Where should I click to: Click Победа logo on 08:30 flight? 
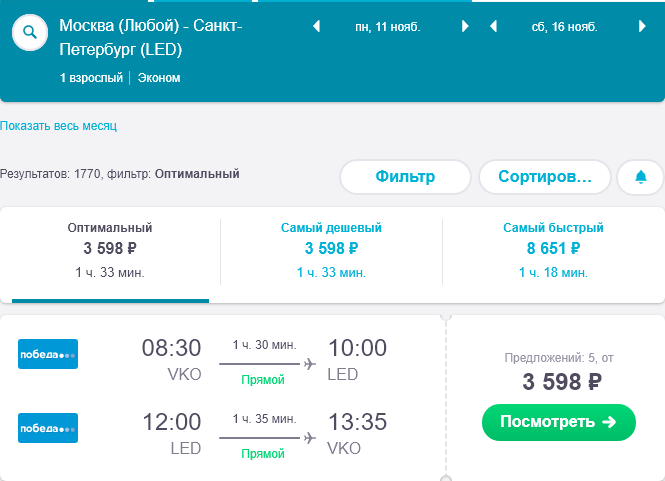(48, 354)
